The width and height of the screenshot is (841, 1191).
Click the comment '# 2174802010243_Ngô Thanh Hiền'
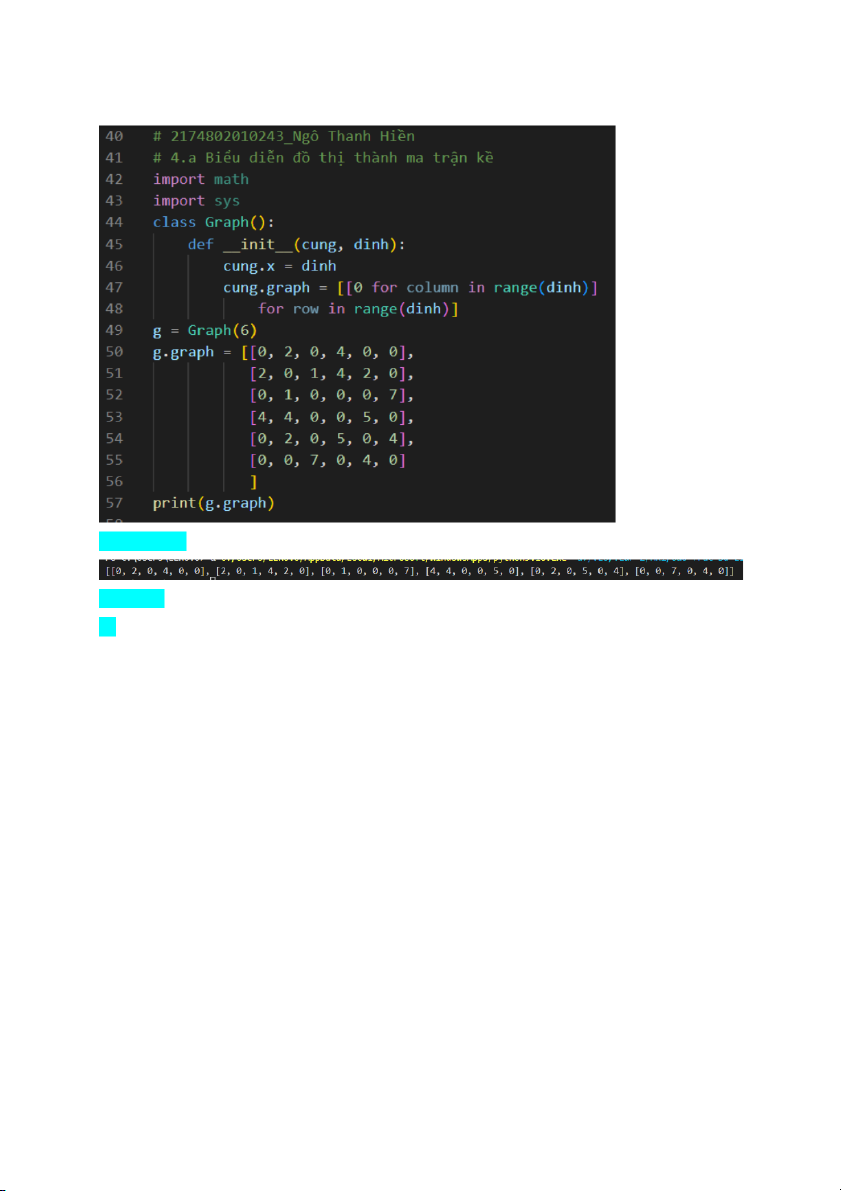click(284, 137)
